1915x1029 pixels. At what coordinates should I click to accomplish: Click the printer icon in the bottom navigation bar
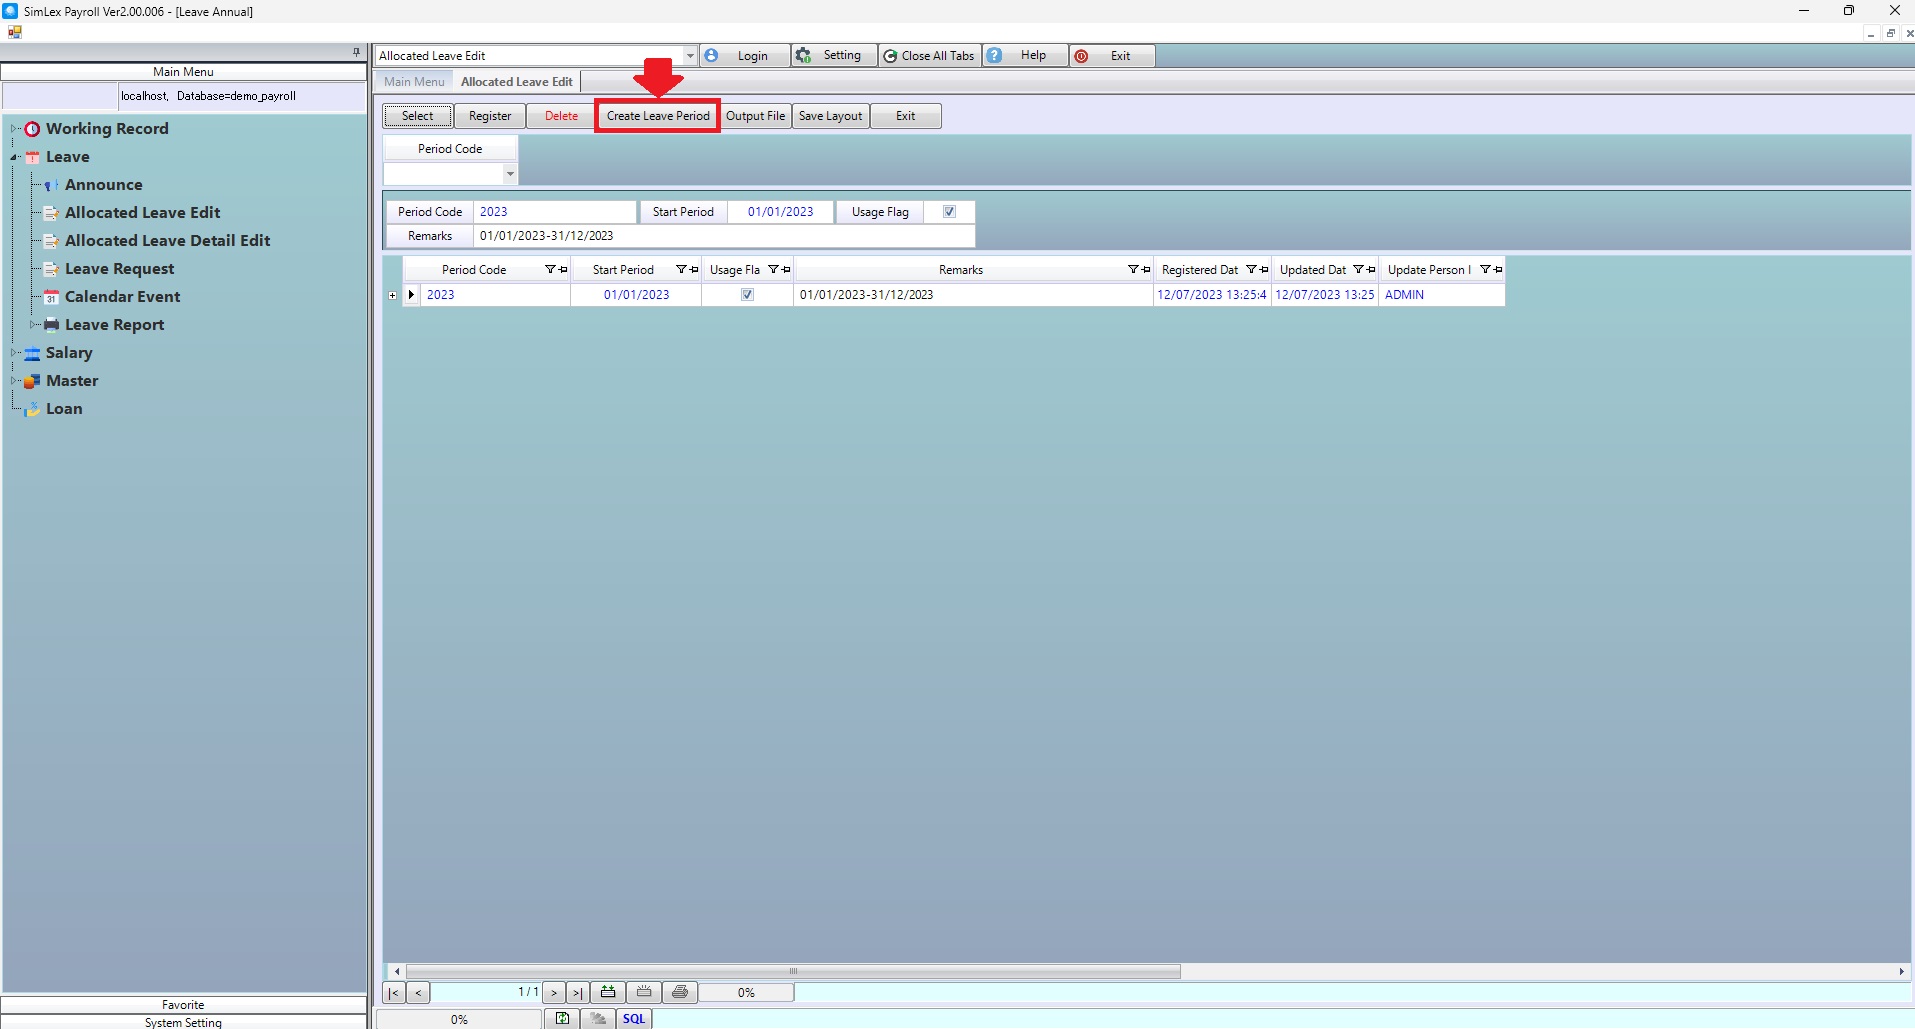click(680, 992)
